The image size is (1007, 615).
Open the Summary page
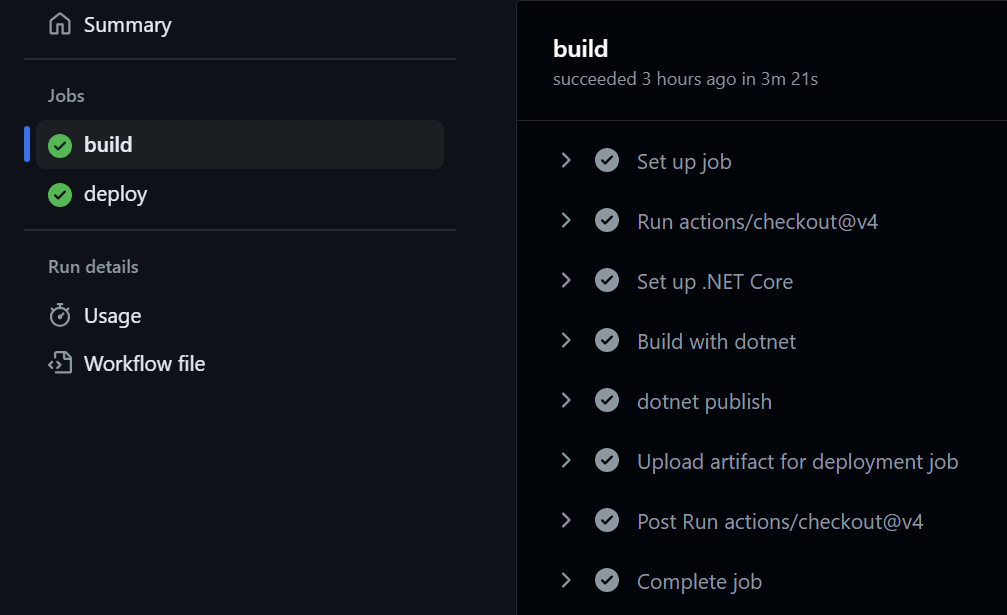pos(126,24)
